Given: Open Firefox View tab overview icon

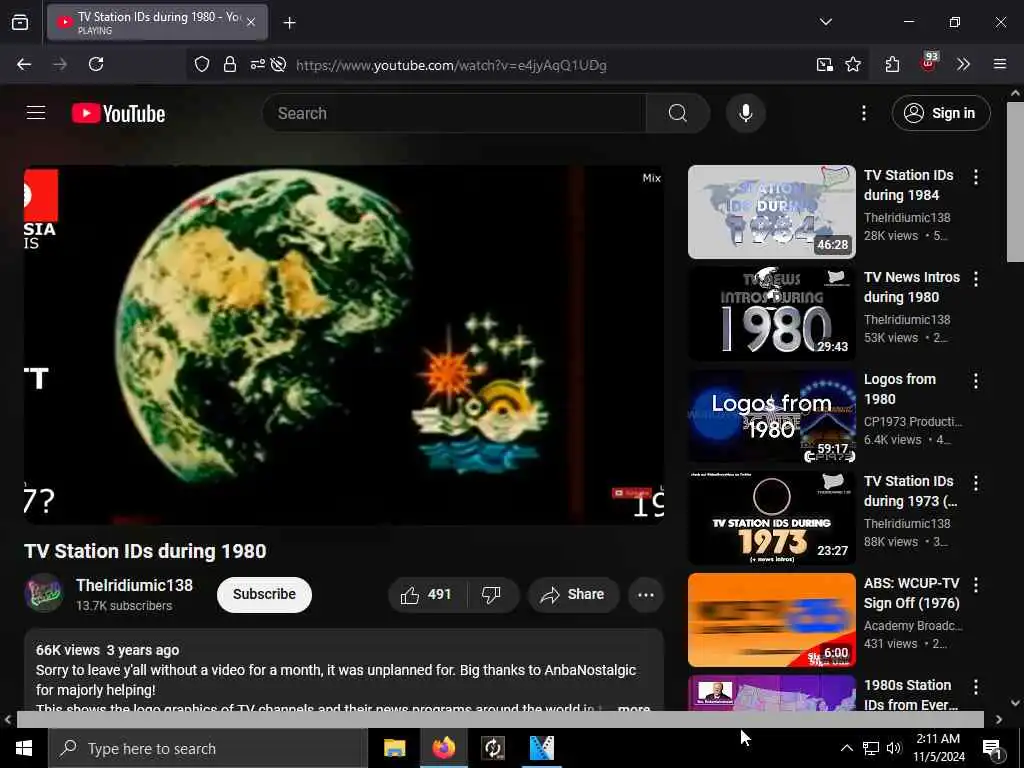Looking at the screenshot, I should (20, 22).
